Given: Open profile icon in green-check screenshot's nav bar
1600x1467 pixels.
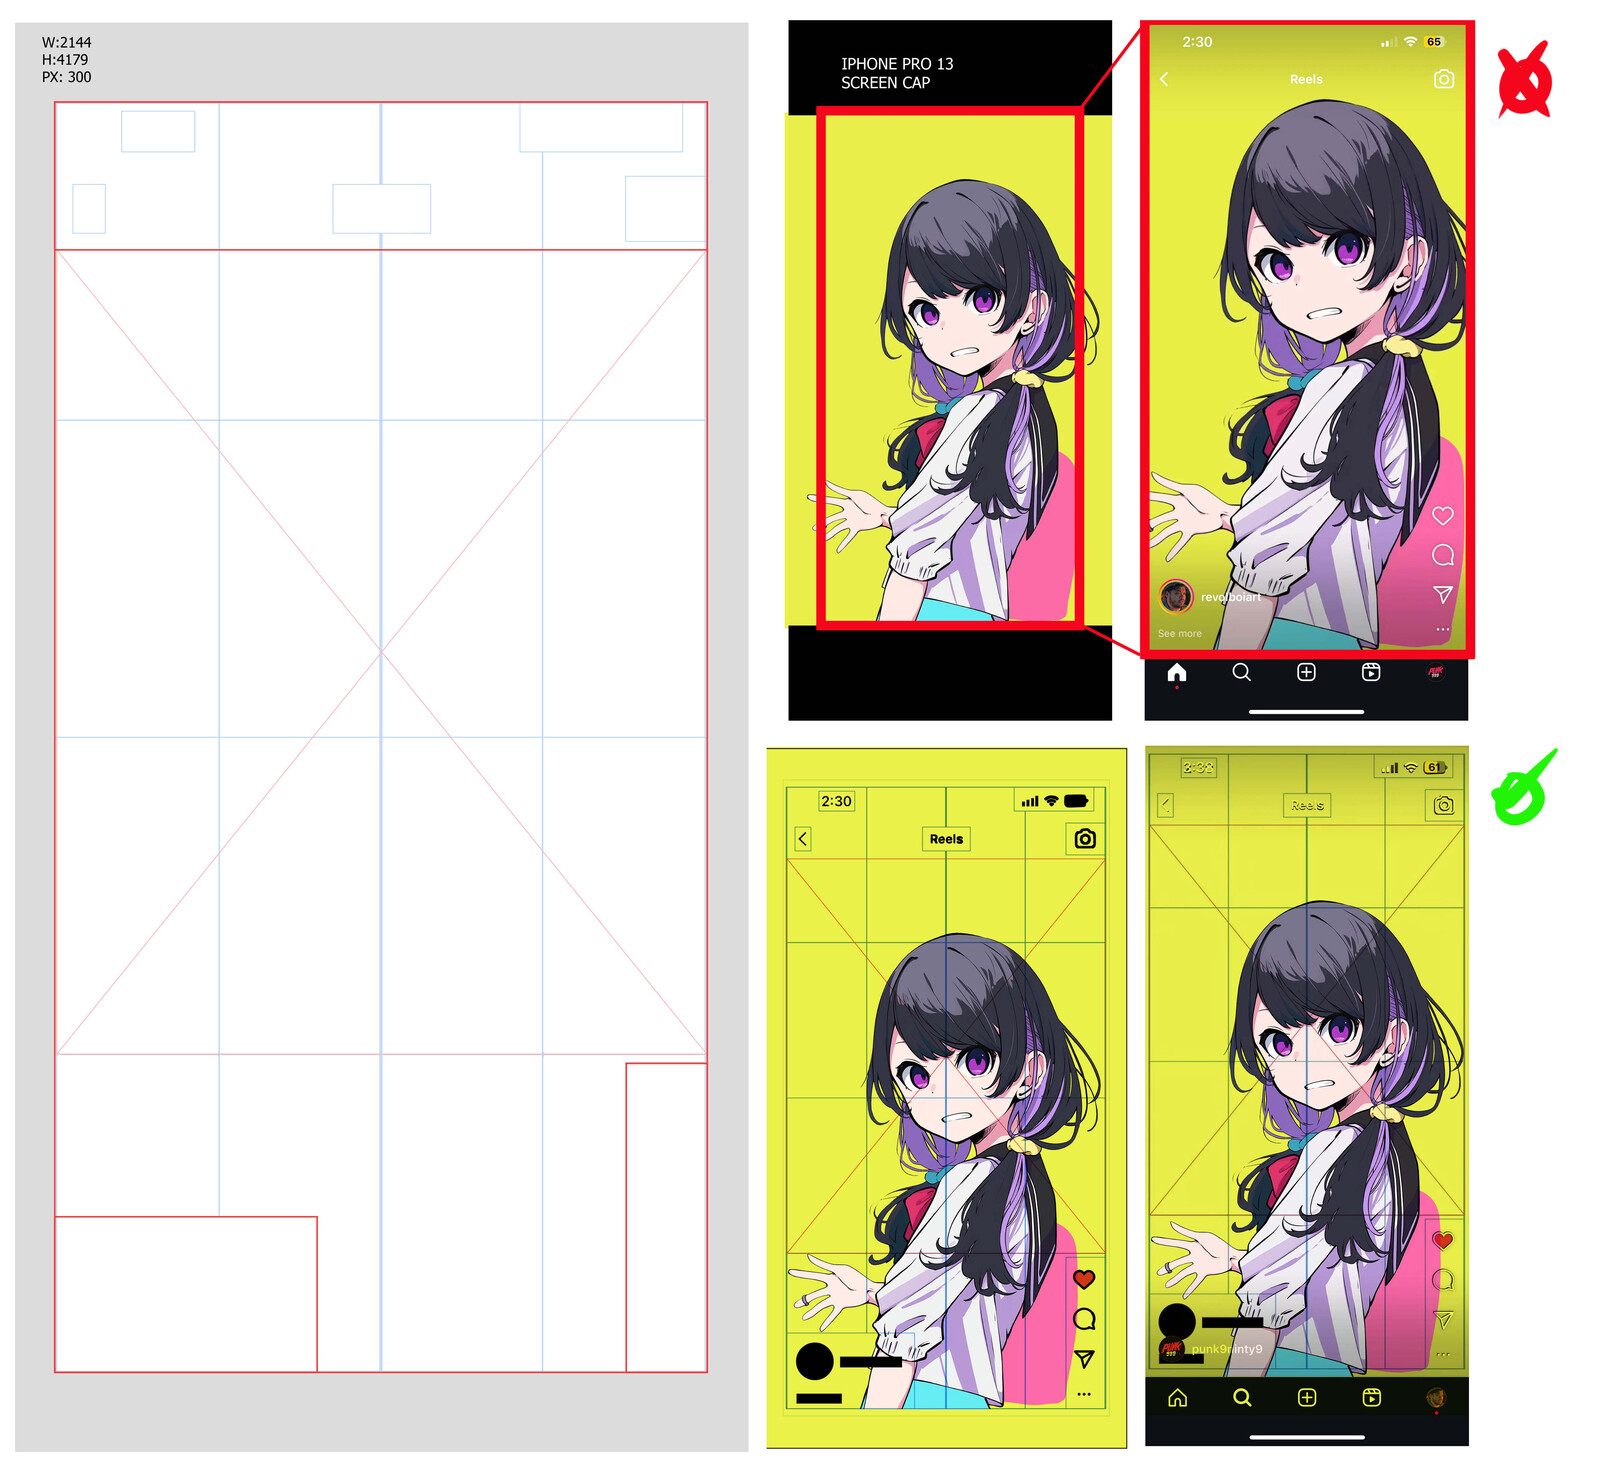Looking at the screenshot, I should coord(1435,1398).
